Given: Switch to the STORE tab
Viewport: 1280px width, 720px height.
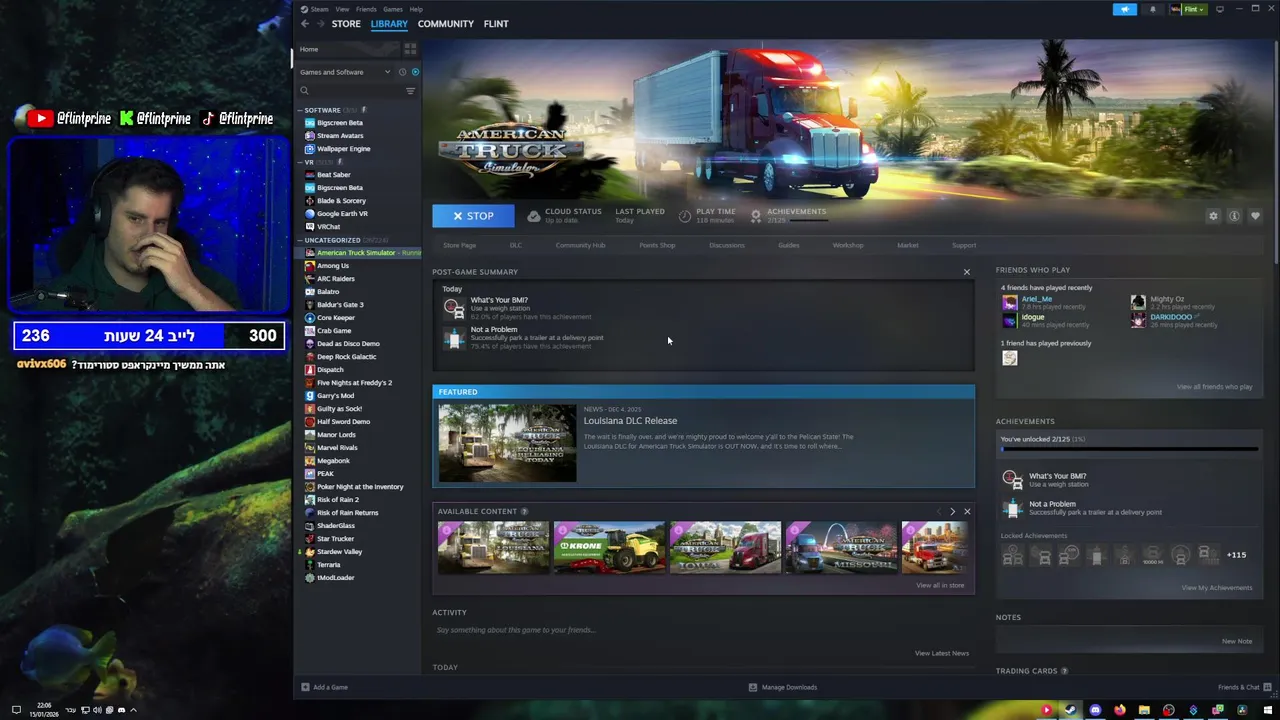Looking at the screenshot, I should tap(346, 24).
